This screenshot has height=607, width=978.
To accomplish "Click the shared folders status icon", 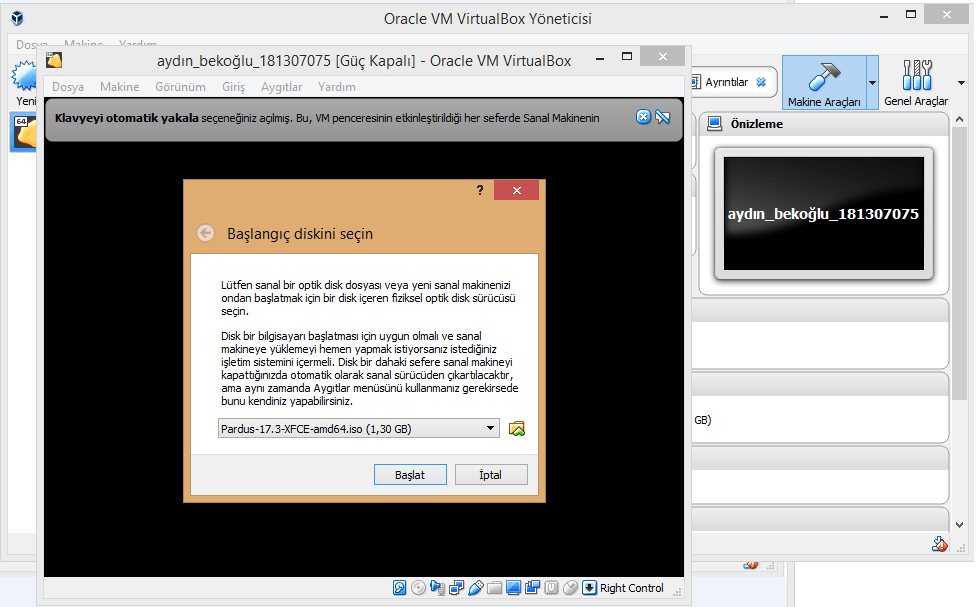I will [495, 588].
